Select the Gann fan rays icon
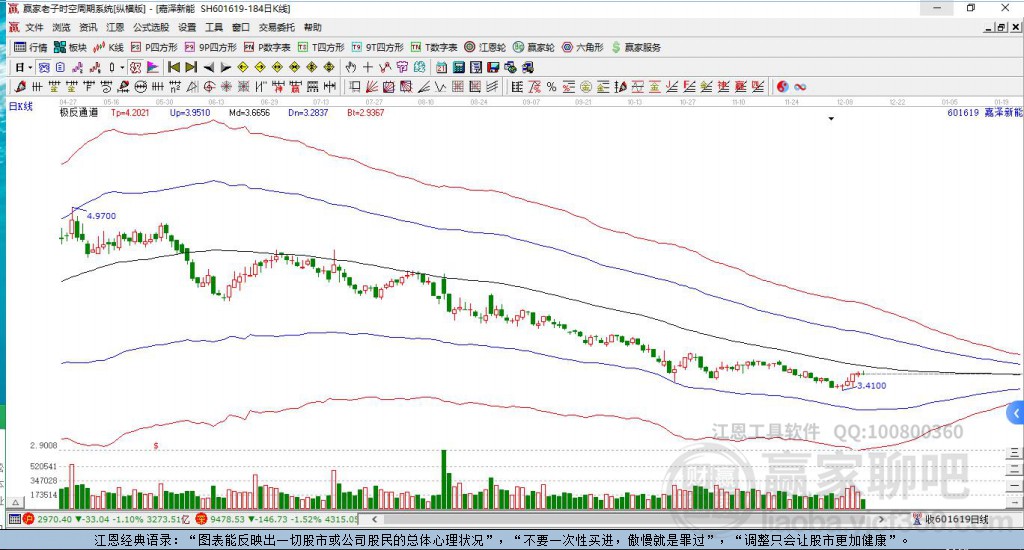 point(372,87)
